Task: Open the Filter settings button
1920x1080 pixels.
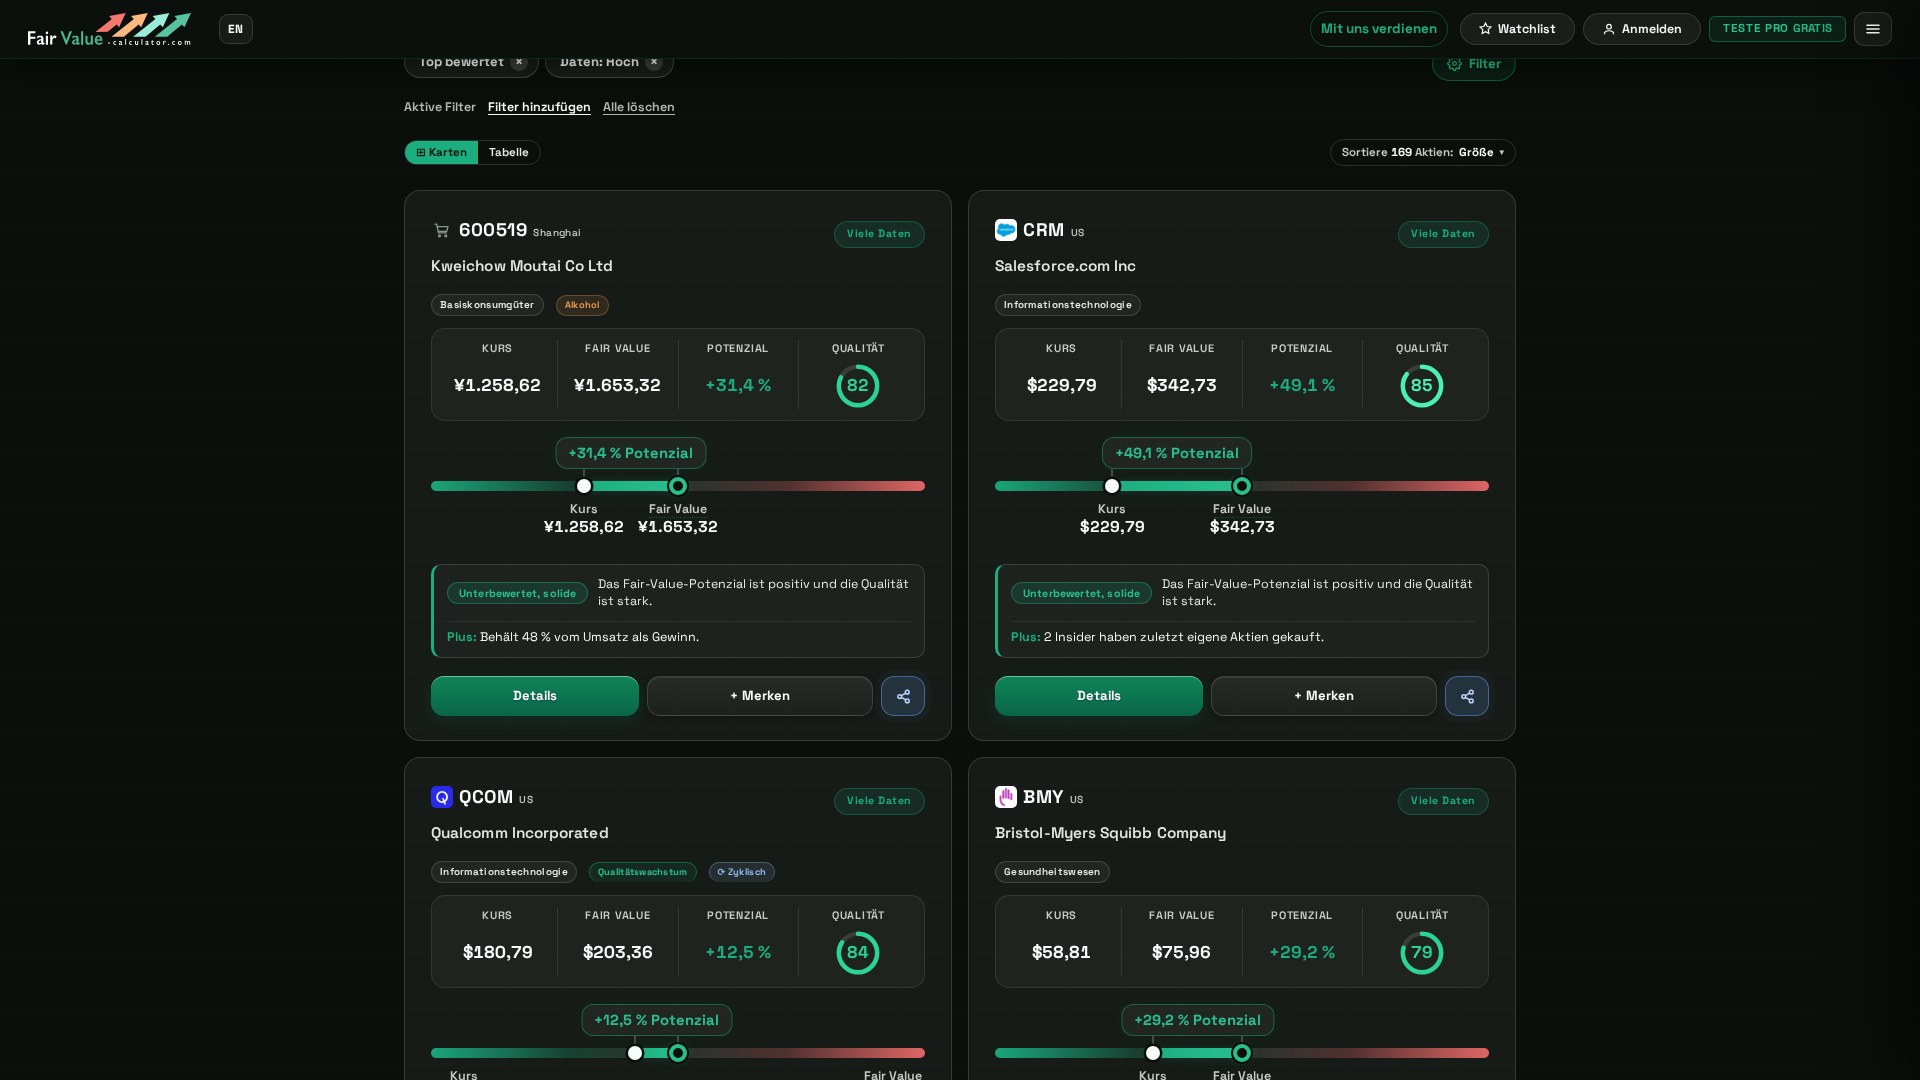Action: [1473, 64]
